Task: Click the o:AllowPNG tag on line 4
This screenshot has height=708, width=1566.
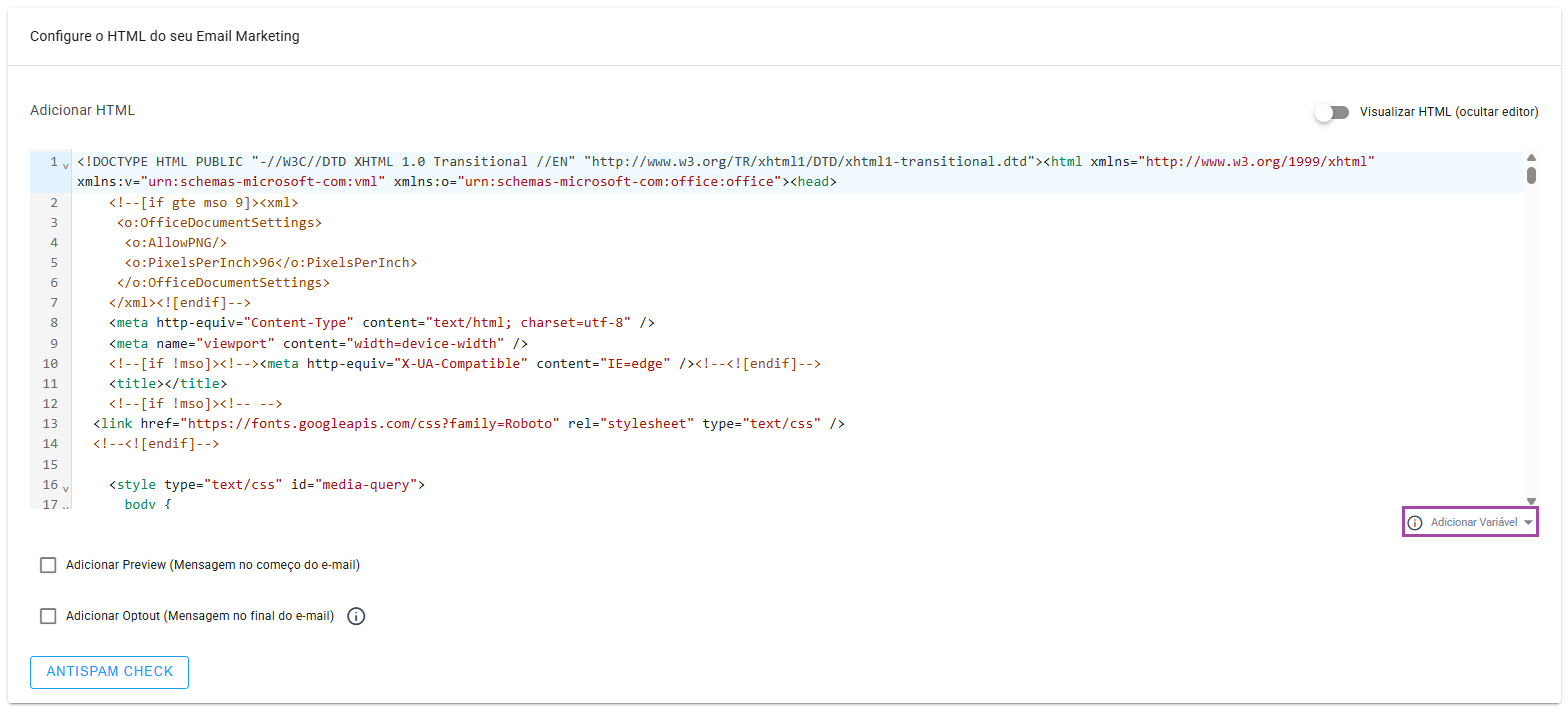Action: [x=176, y=242]
